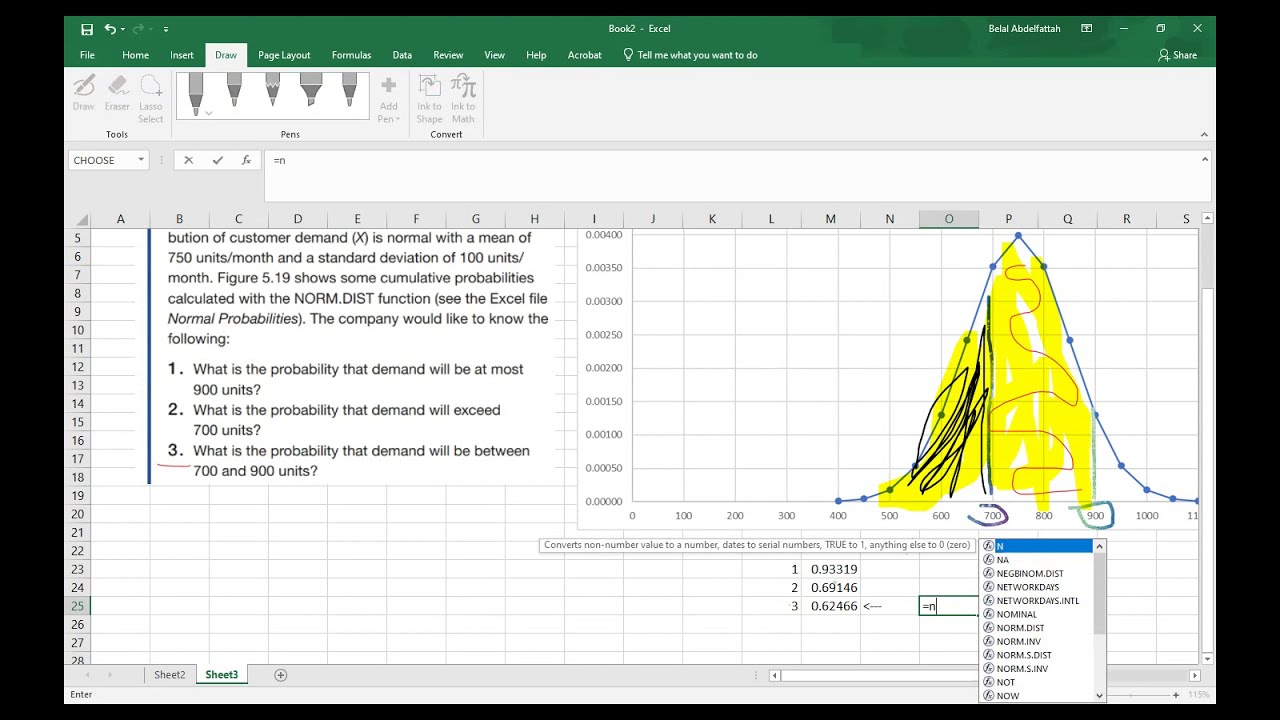Select NOT function from autocomplete list

1037,682
